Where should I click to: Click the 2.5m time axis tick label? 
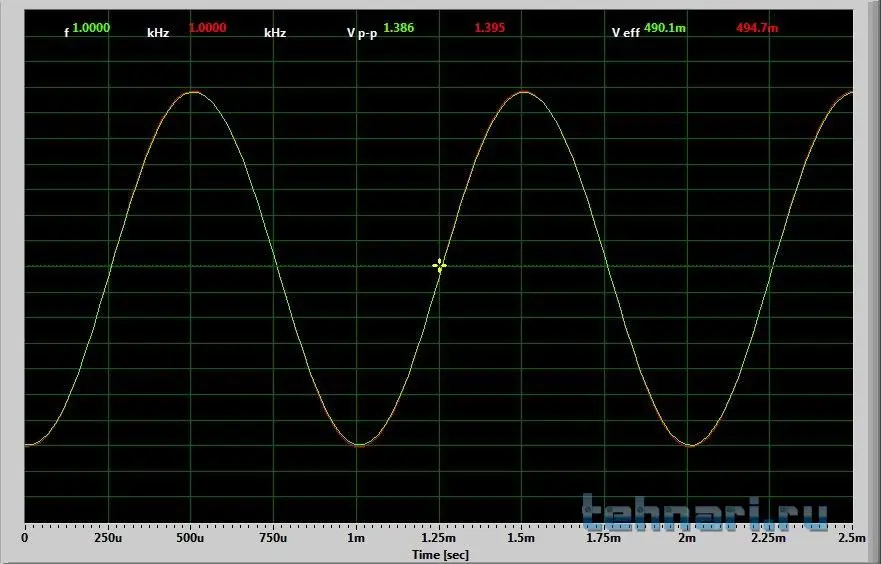click(x=853, y=538)
